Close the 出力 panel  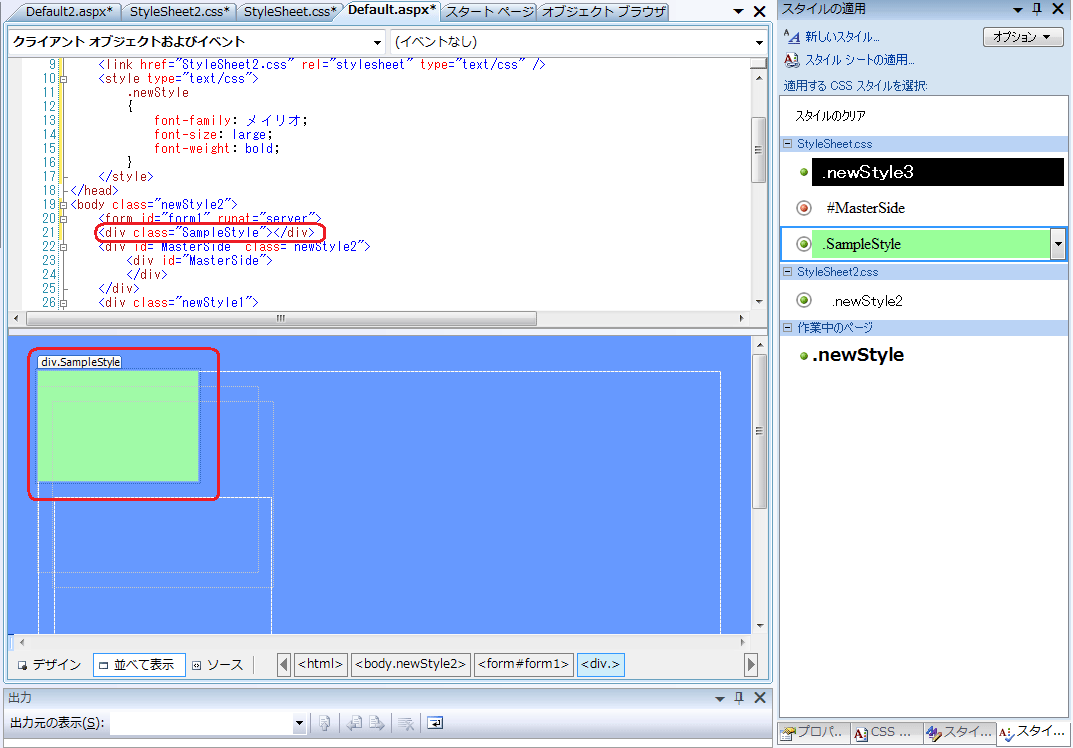pyautogui.click(x=760, y=697)
